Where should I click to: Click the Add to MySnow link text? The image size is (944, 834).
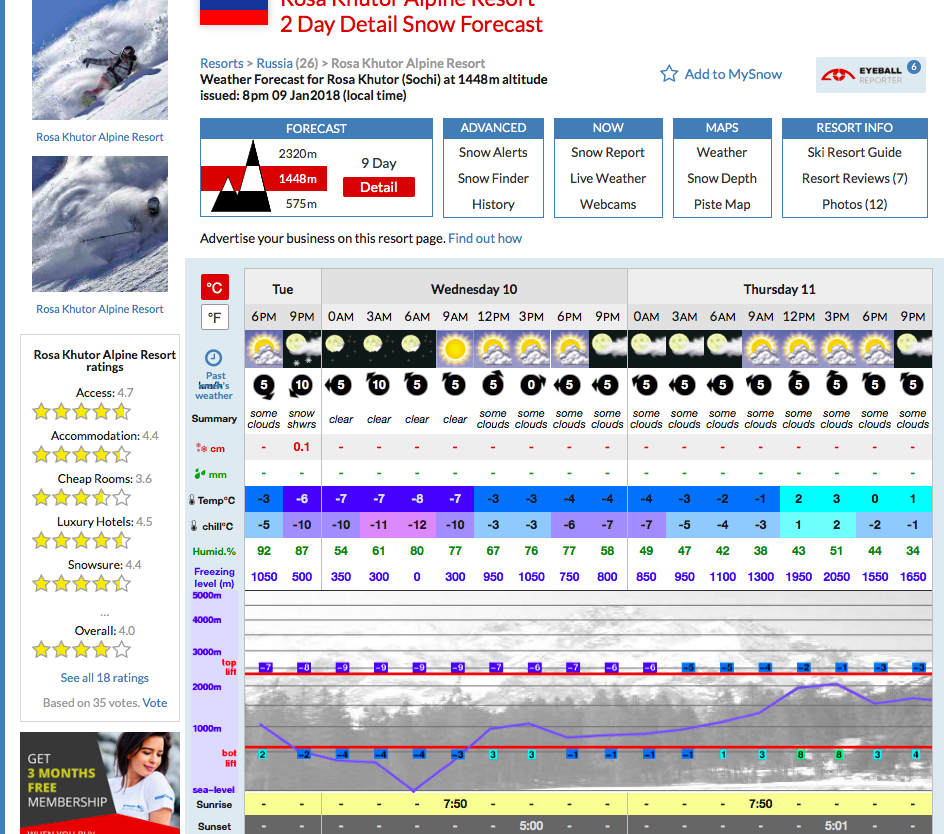[x=733, y=74]
